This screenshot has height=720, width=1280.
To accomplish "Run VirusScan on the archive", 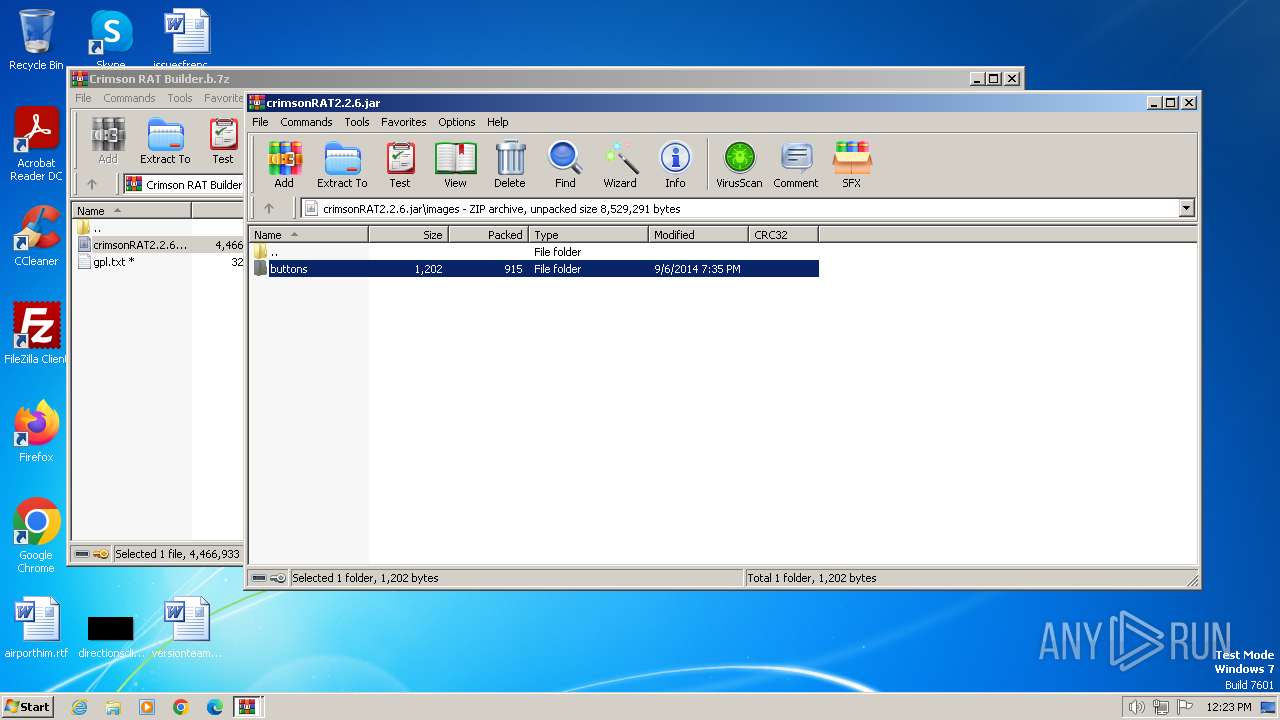I will [739, 164].
